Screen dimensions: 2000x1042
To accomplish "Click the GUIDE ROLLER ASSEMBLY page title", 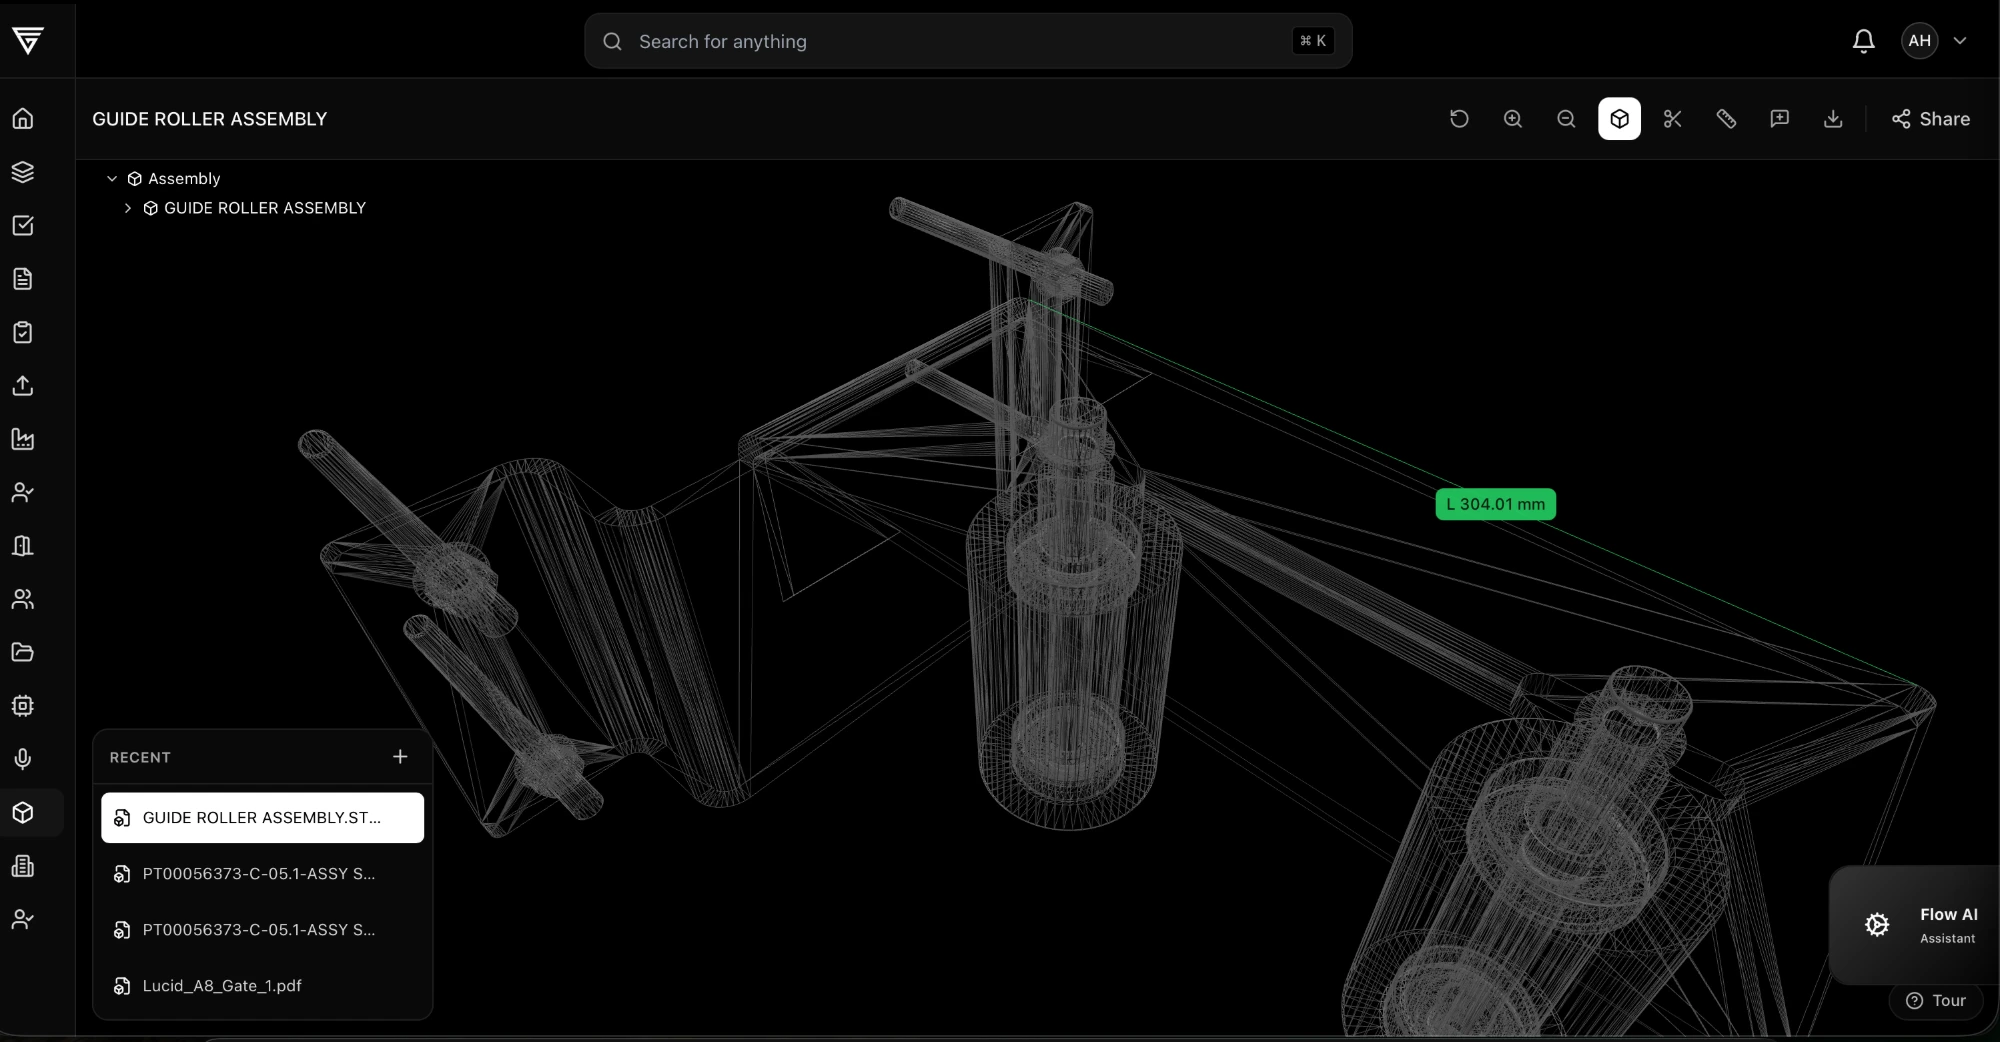I will (210, 119).
